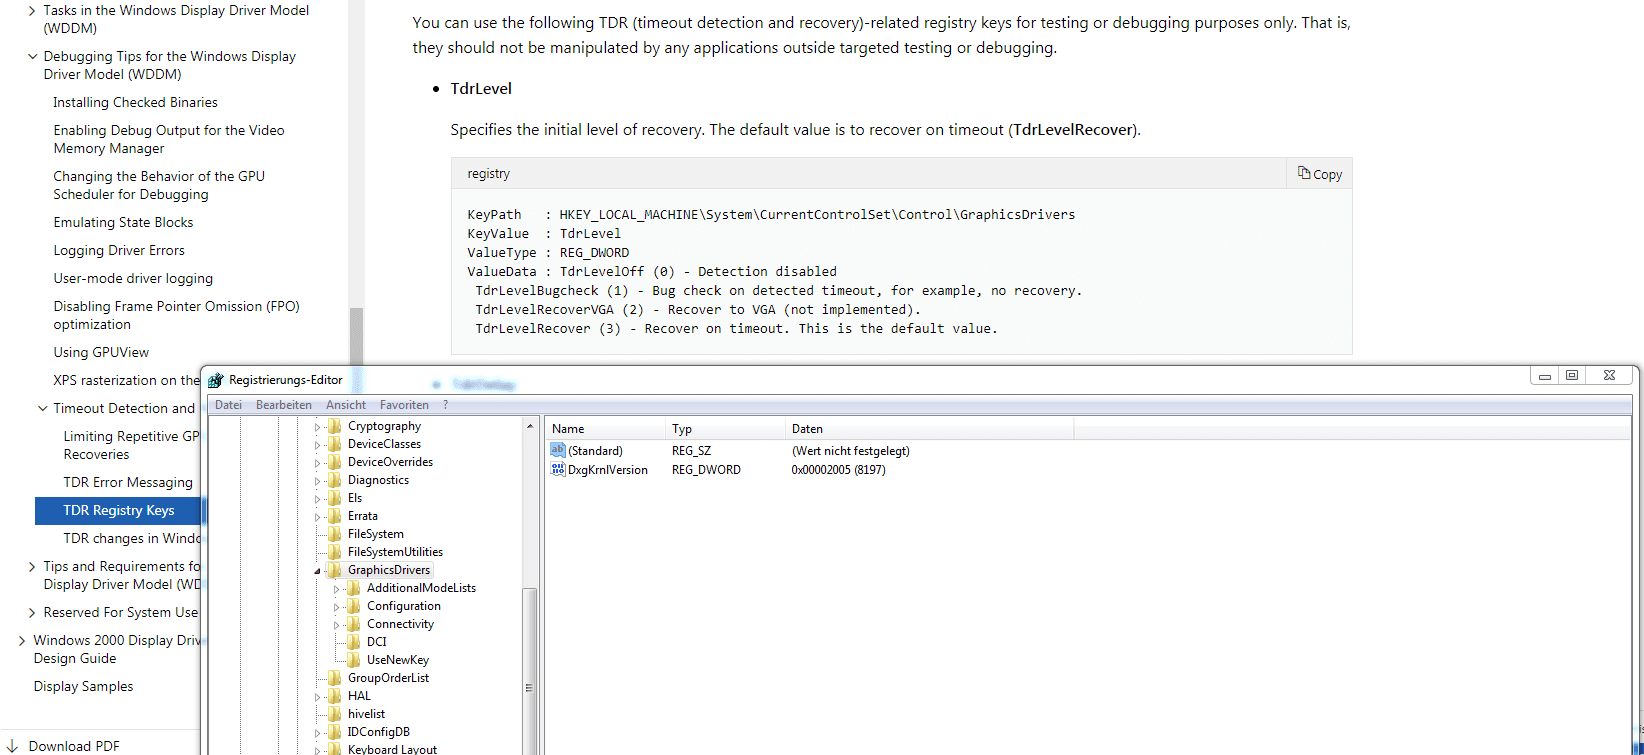Viewport: 1644px width, 755px height.
Task: Click the Configuration folder icon
Action: tap(354, 606)
